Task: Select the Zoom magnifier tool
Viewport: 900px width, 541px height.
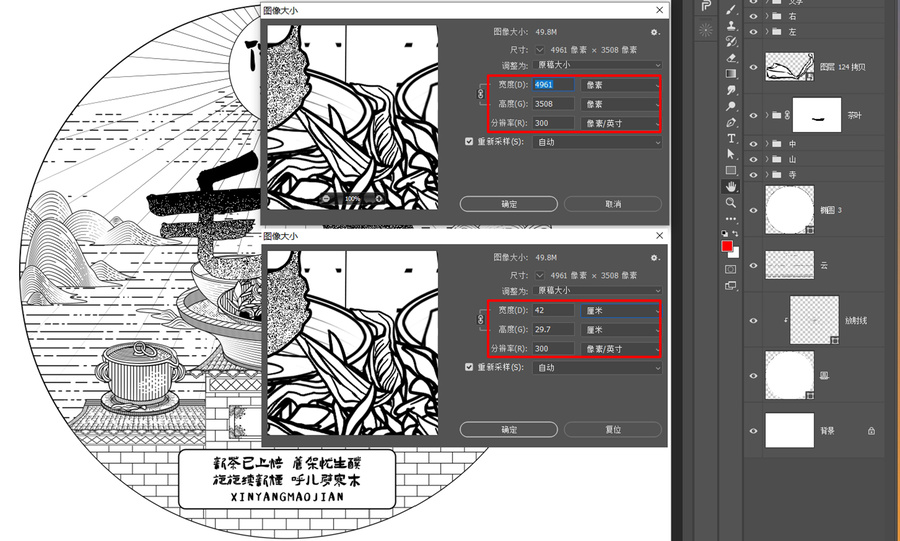Action: (731, 203)
